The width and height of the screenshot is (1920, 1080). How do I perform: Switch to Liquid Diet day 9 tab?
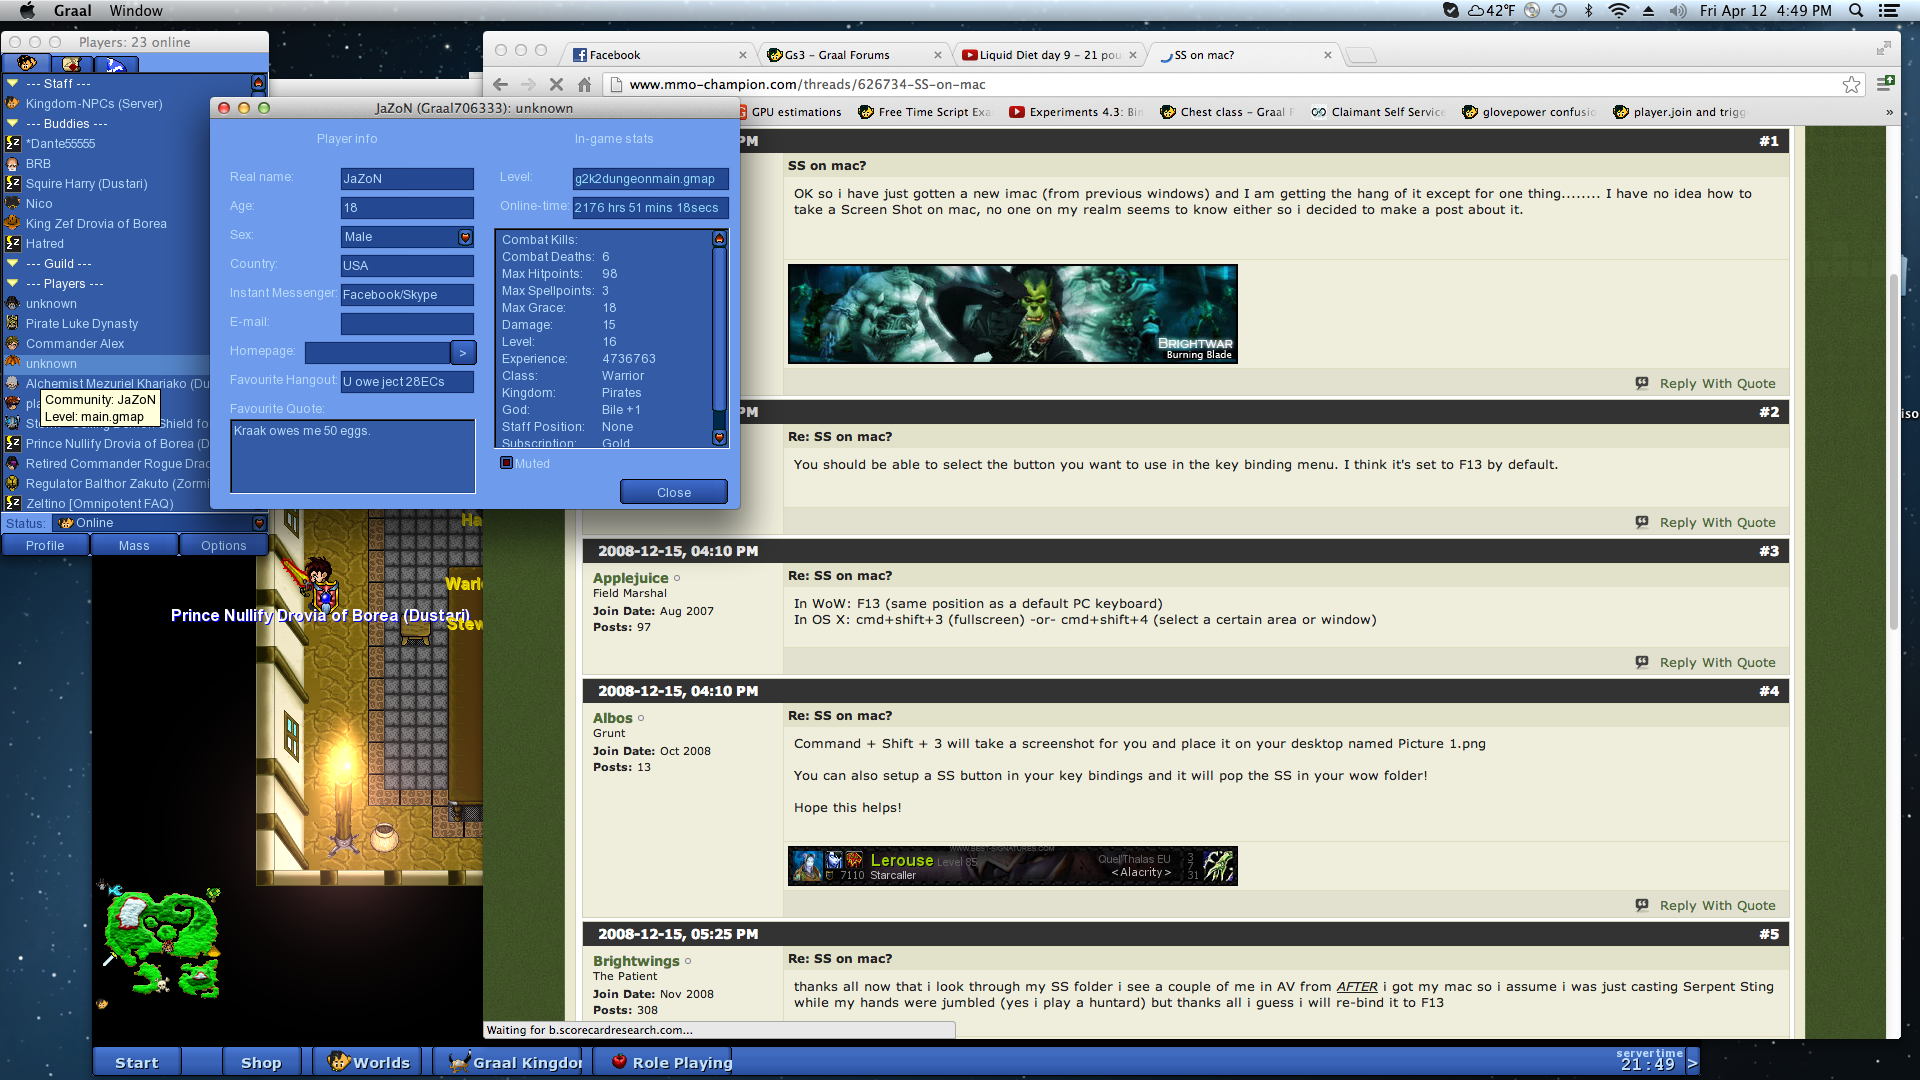(1050, 55)
